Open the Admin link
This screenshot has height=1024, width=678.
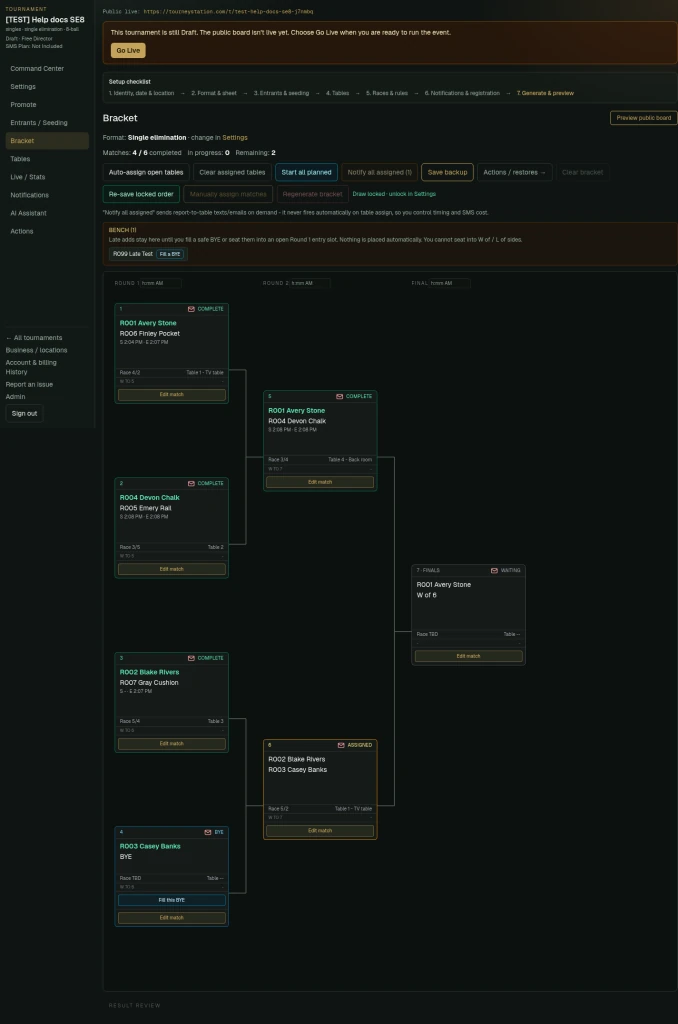click(x=15, y=396)
